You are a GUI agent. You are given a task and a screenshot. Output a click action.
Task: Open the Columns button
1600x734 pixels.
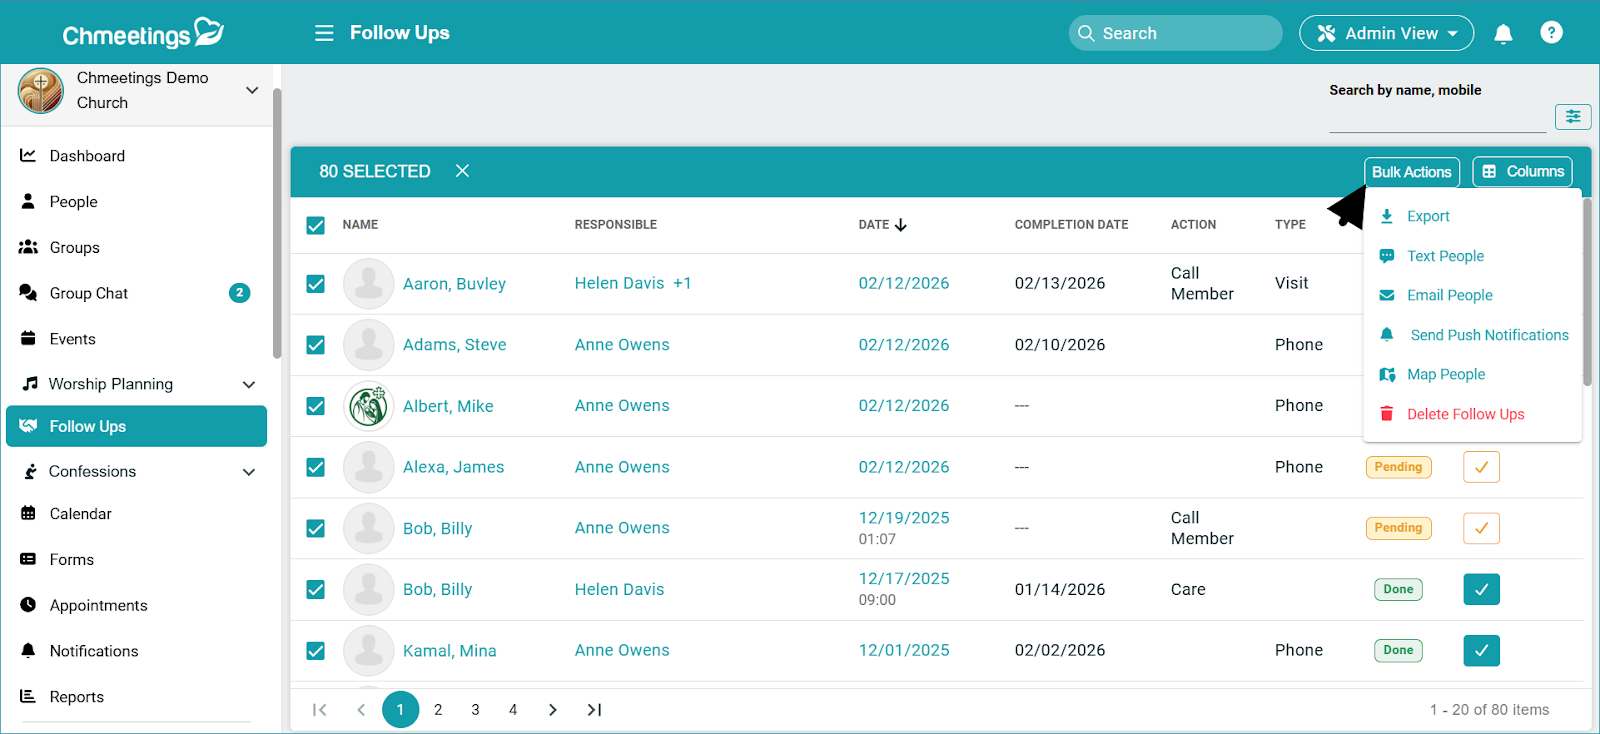point(1522,172)
